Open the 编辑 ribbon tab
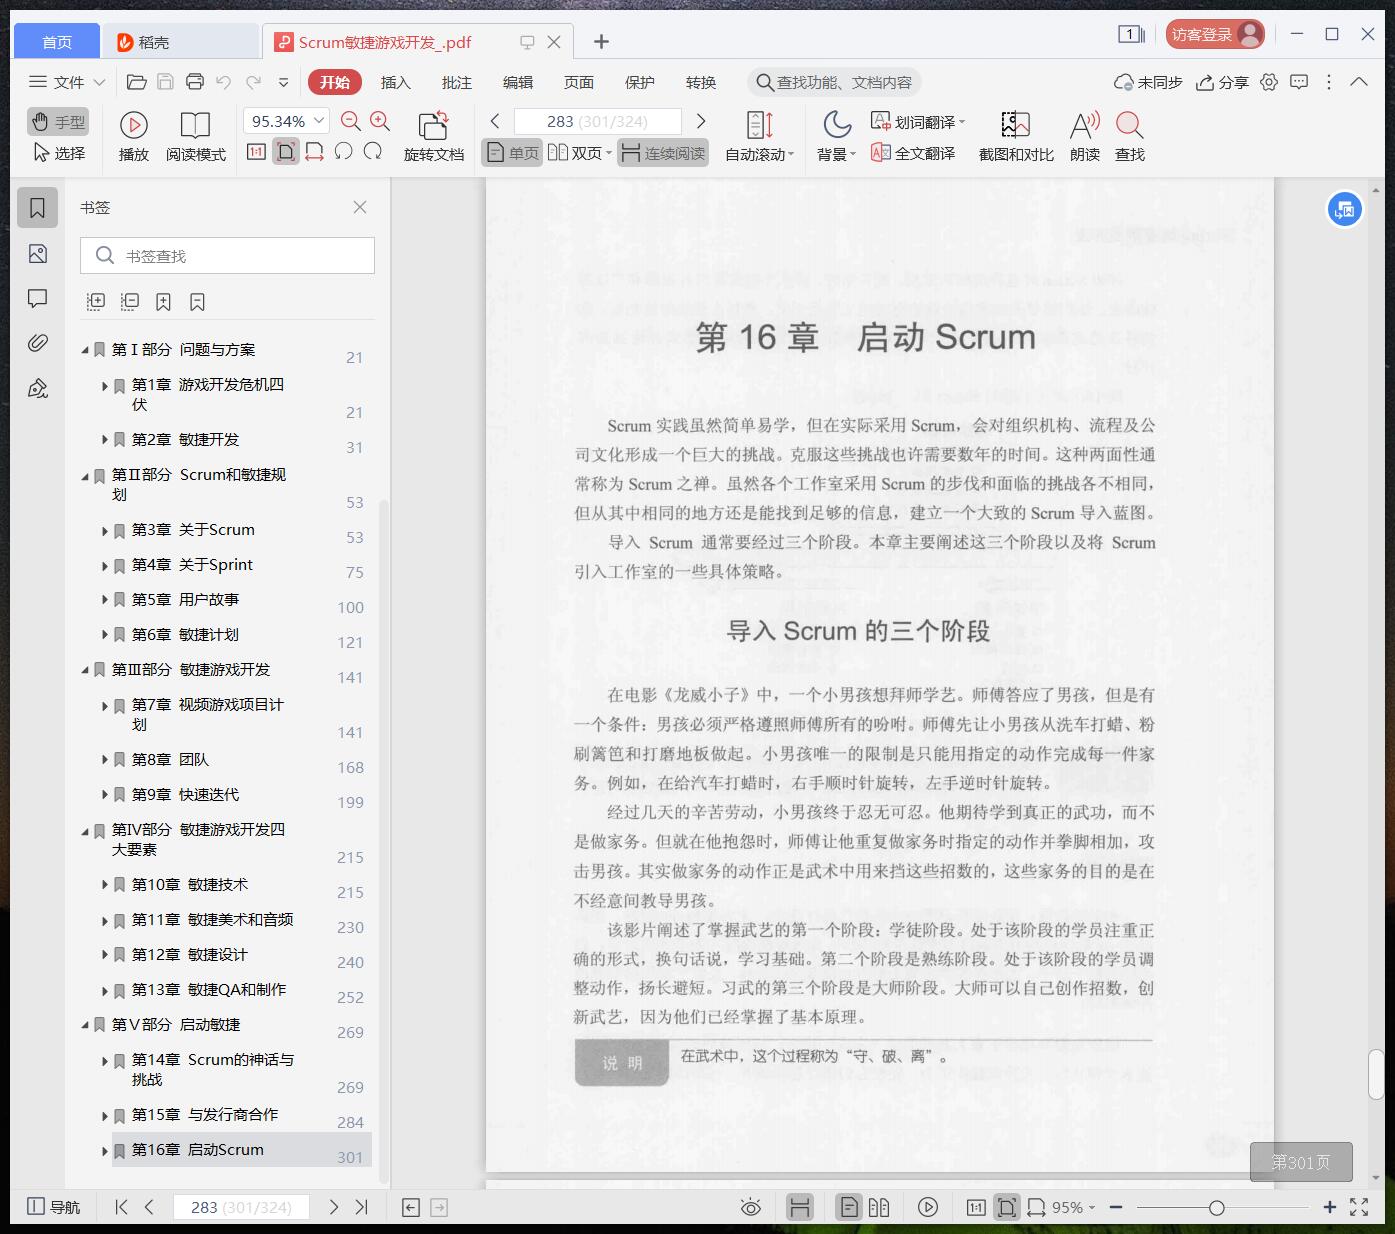 pos(518,82)
